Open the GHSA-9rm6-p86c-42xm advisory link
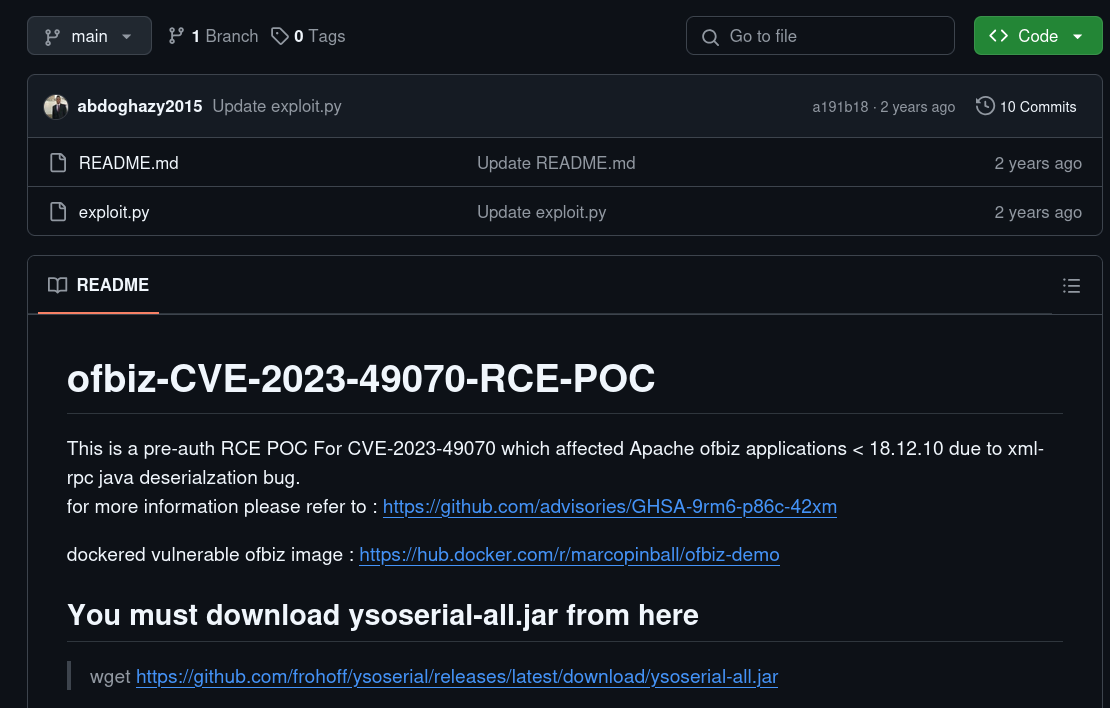The height and width of the screenshot is (708, 1110). (610, 506)
